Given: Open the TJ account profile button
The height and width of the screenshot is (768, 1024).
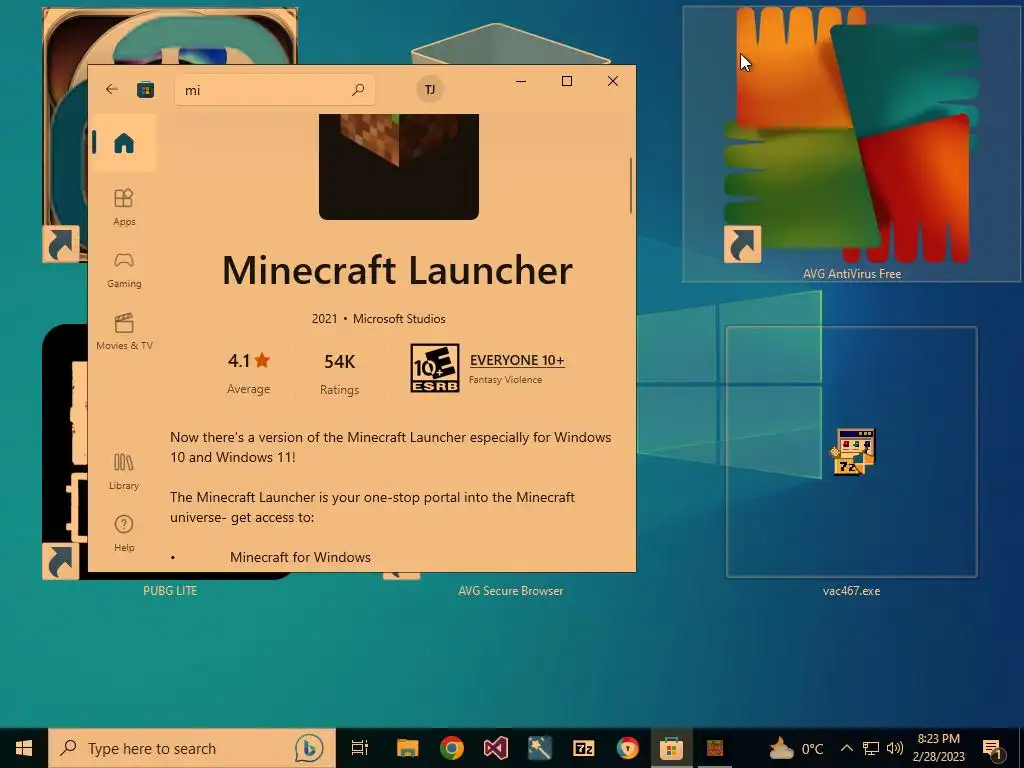Looking at the screenshot, I should pyautogui.click(x=430, y=89).
